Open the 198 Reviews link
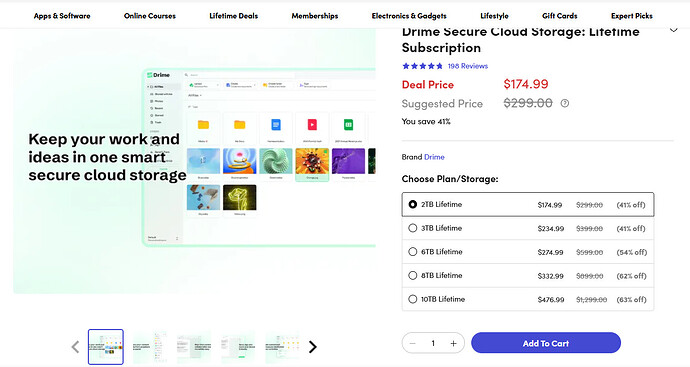Screen dimensions: 690x367 [x=468, y=66]
